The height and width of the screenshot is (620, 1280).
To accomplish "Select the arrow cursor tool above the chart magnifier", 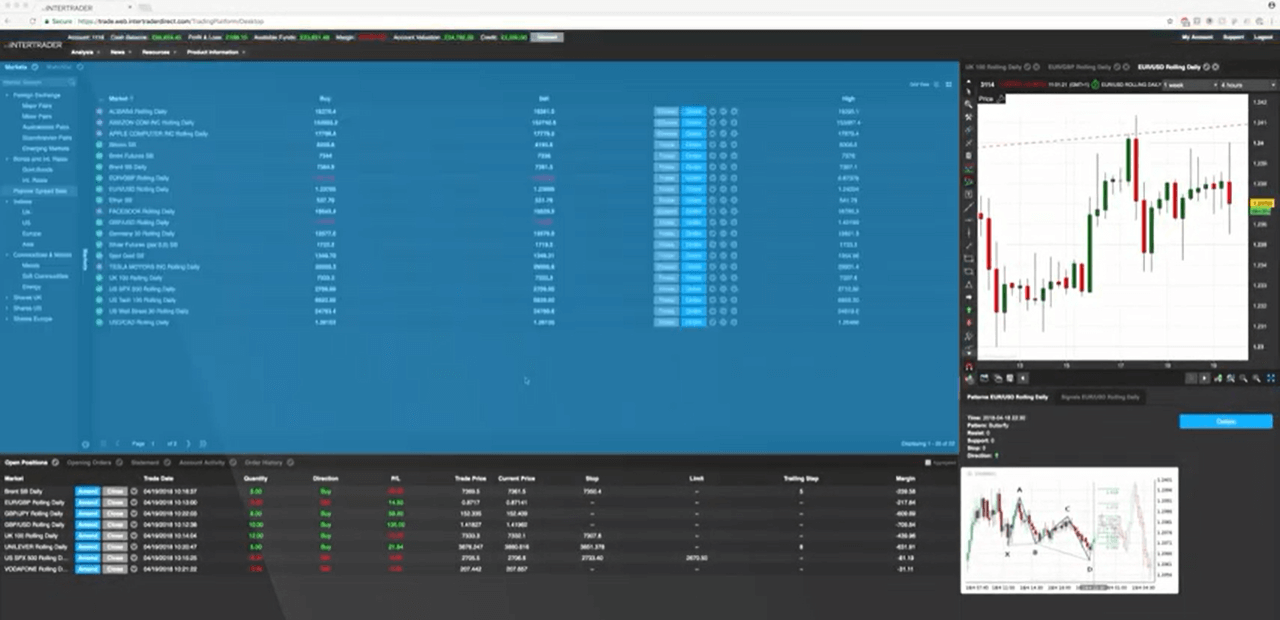I will pyautogui.click(x=968, y=92).
